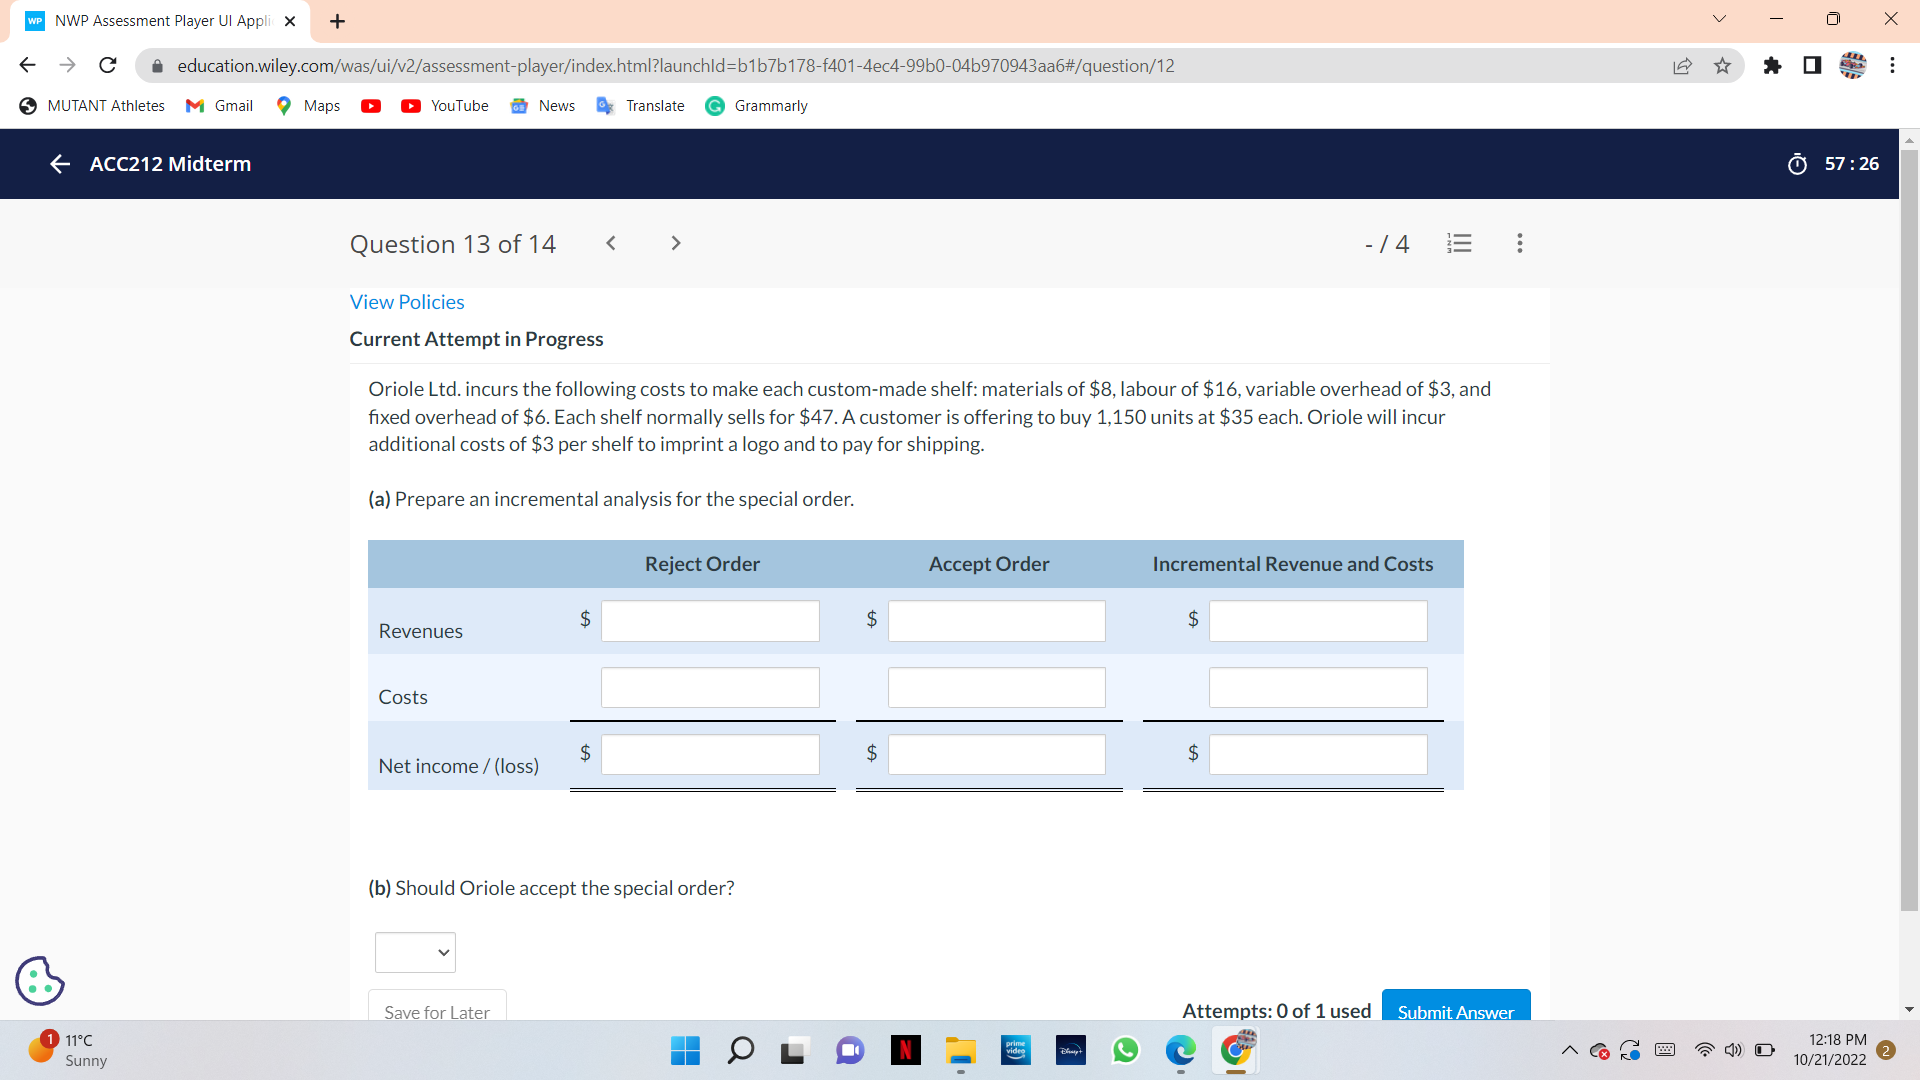Go to the previous question using the chevron
The width and height of the screenshot is (1920, 1080).
click(610, 243)
